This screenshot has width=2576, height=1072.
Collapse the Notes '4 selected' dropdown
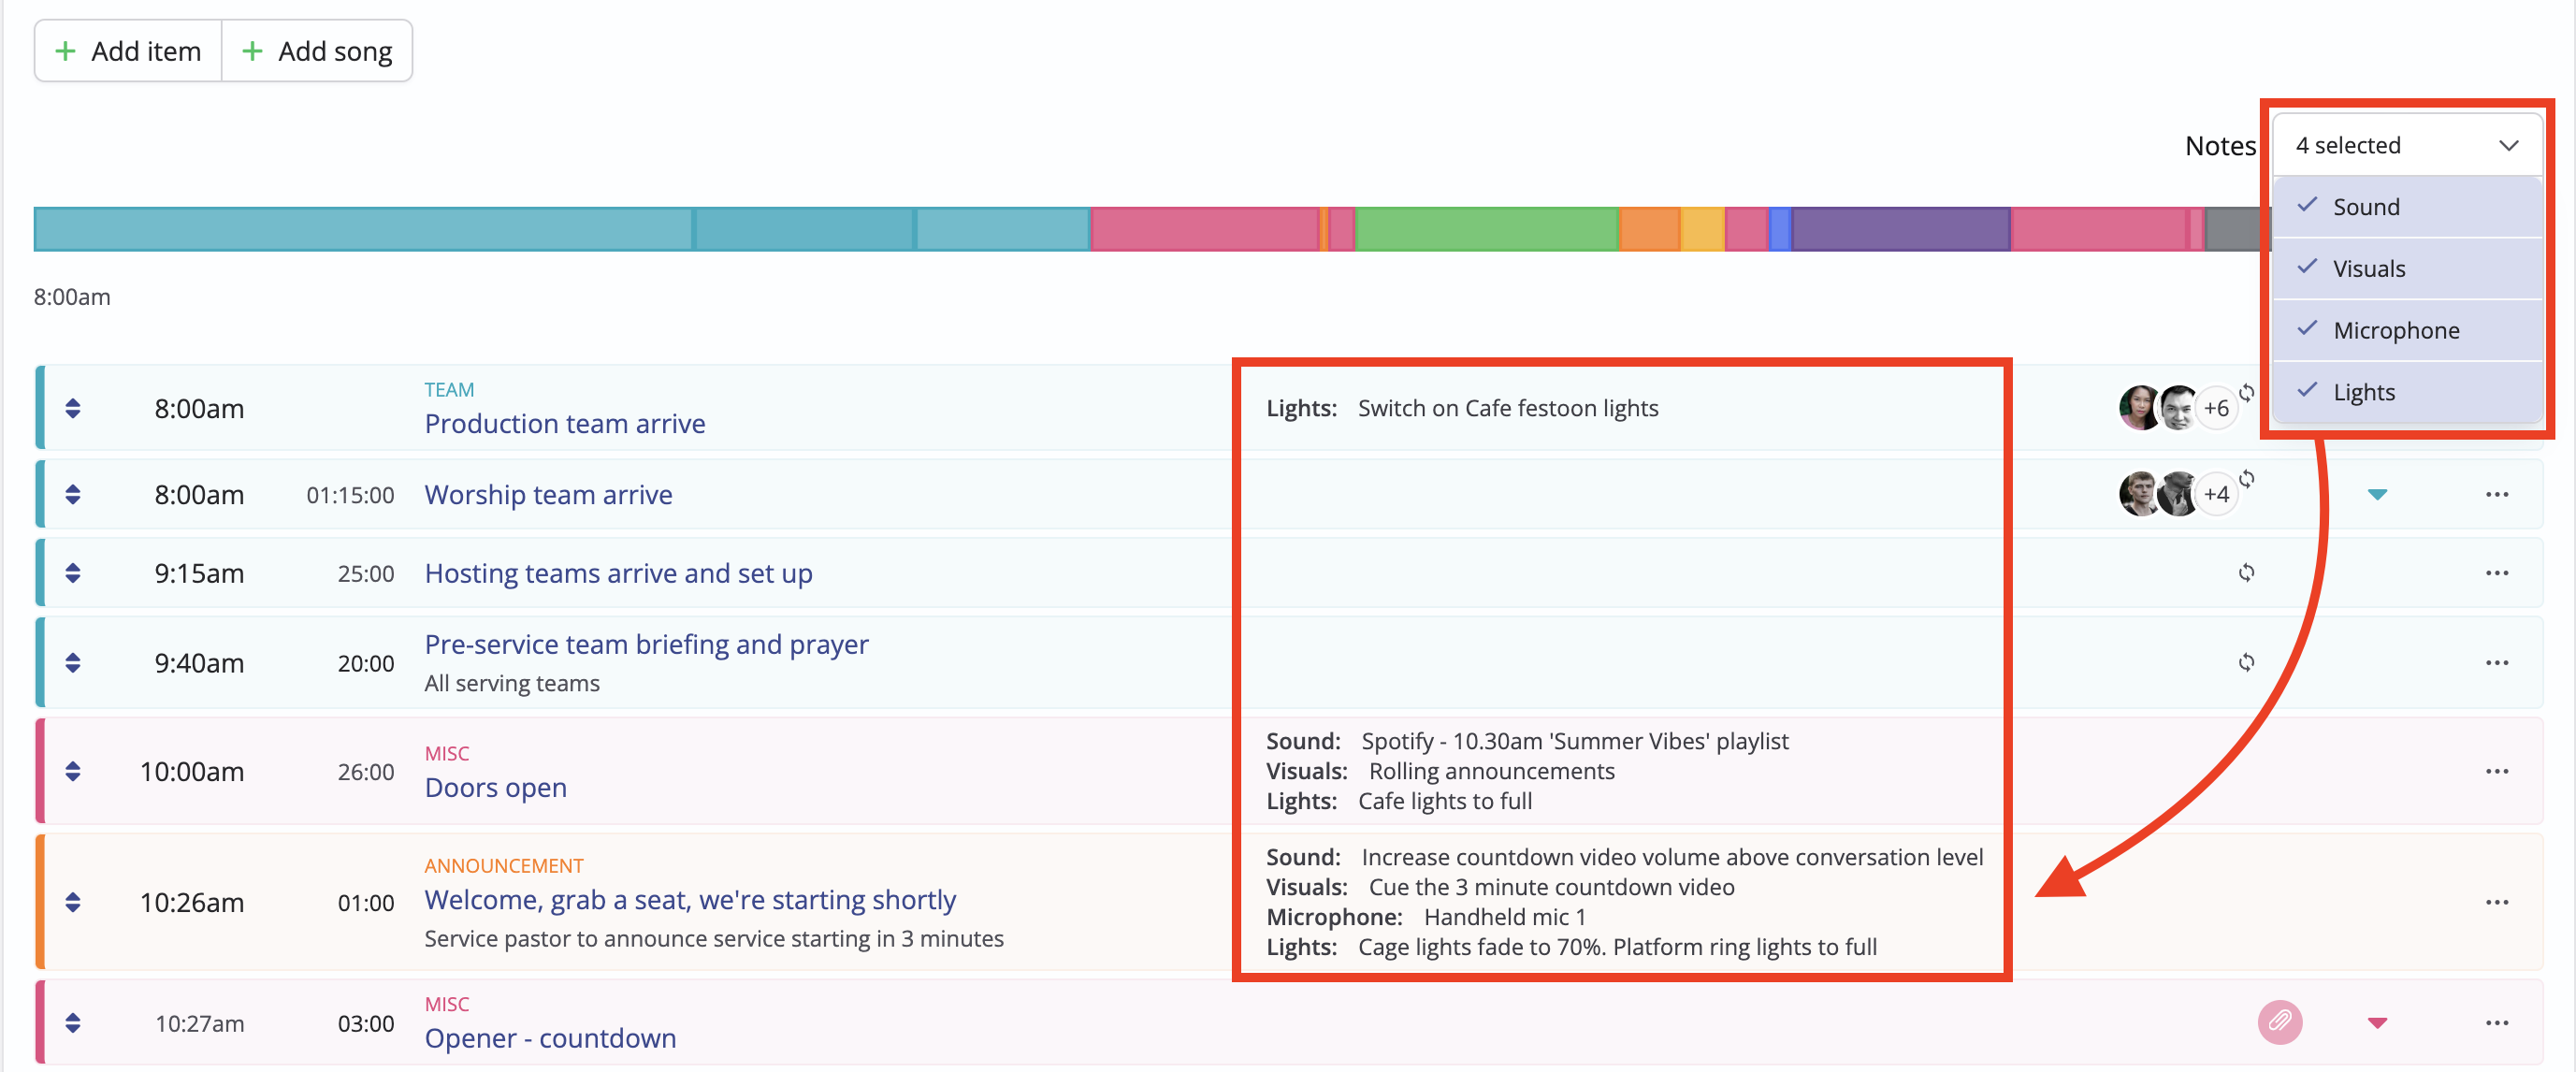[x=2407, y=145]
